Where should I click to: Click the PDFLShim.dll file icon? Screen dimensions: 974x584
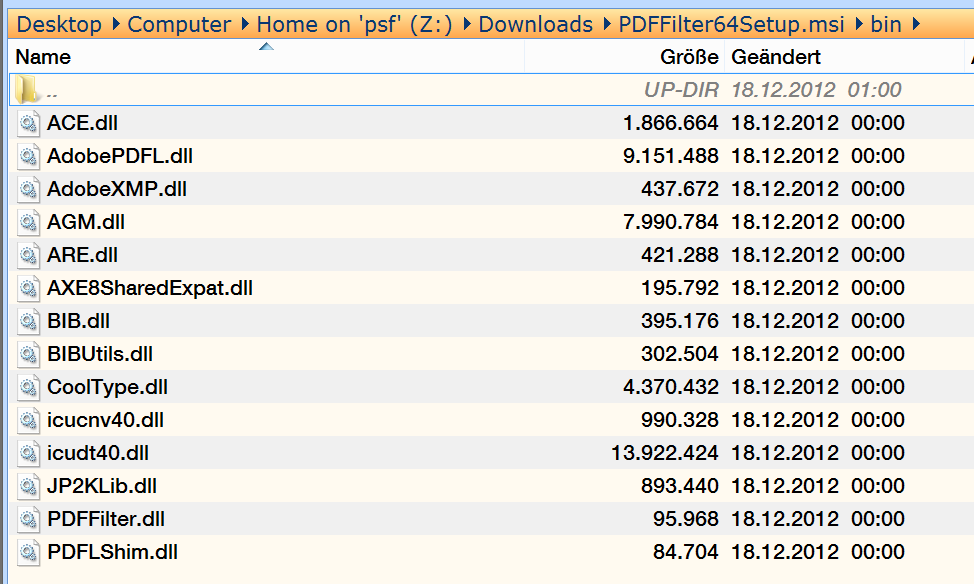pos(28,552)
